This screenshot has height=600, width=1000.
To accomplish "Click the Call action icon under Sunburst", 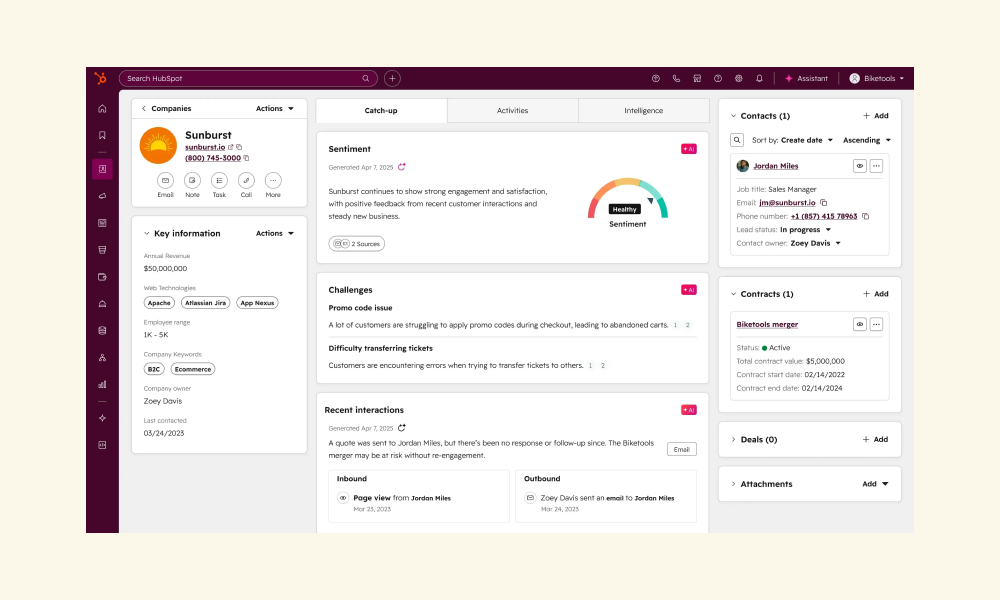I will pos(246,180).
